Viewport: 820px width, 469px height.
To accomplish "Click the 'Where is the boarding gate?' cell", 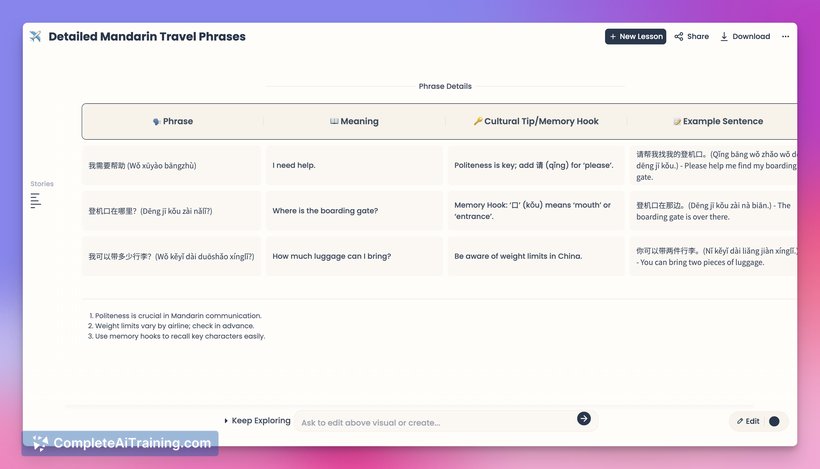I will pyautogui.click(x=354, y=211).
